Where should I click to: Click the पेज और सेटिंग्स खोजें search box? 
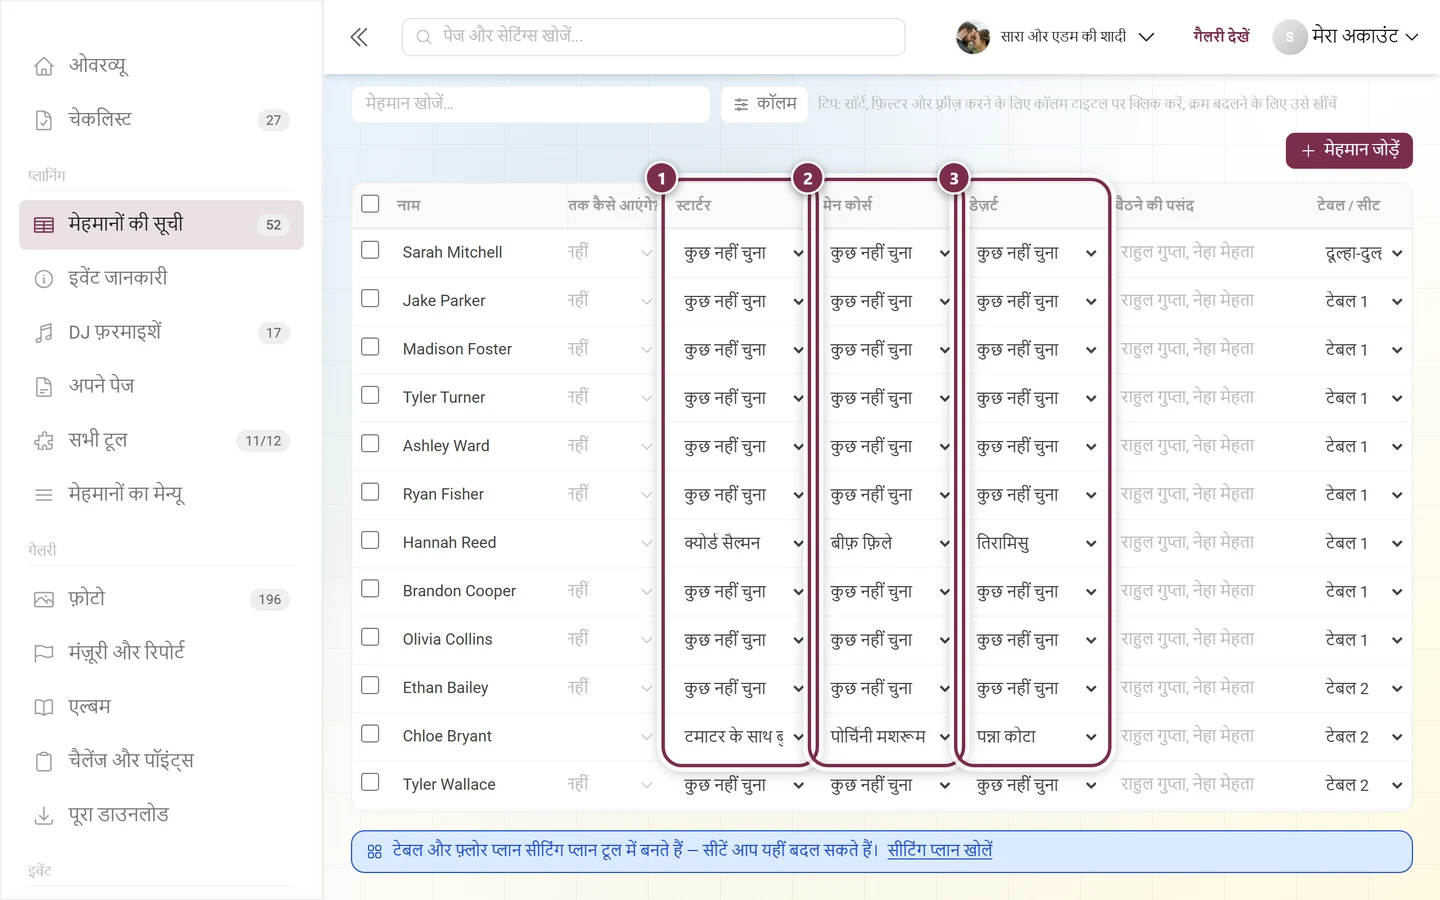click(x=654, y=37)
